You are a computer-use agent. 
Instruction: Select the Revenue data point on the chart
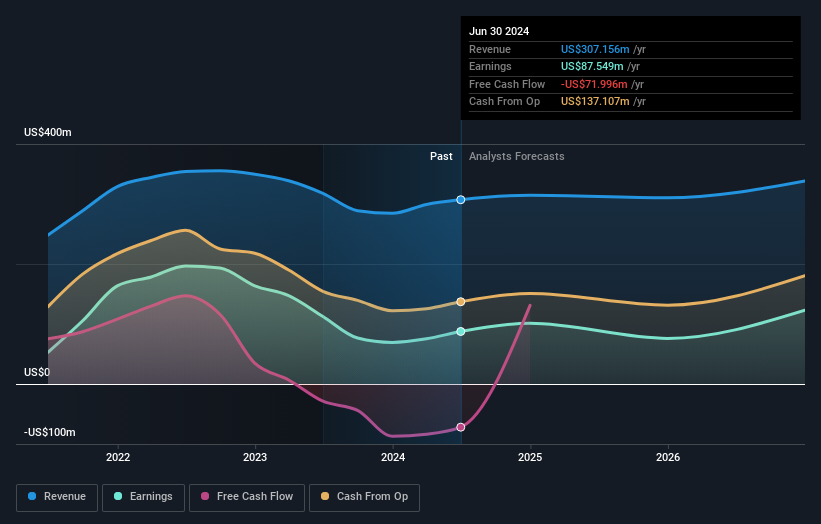[x=461, y=199]
